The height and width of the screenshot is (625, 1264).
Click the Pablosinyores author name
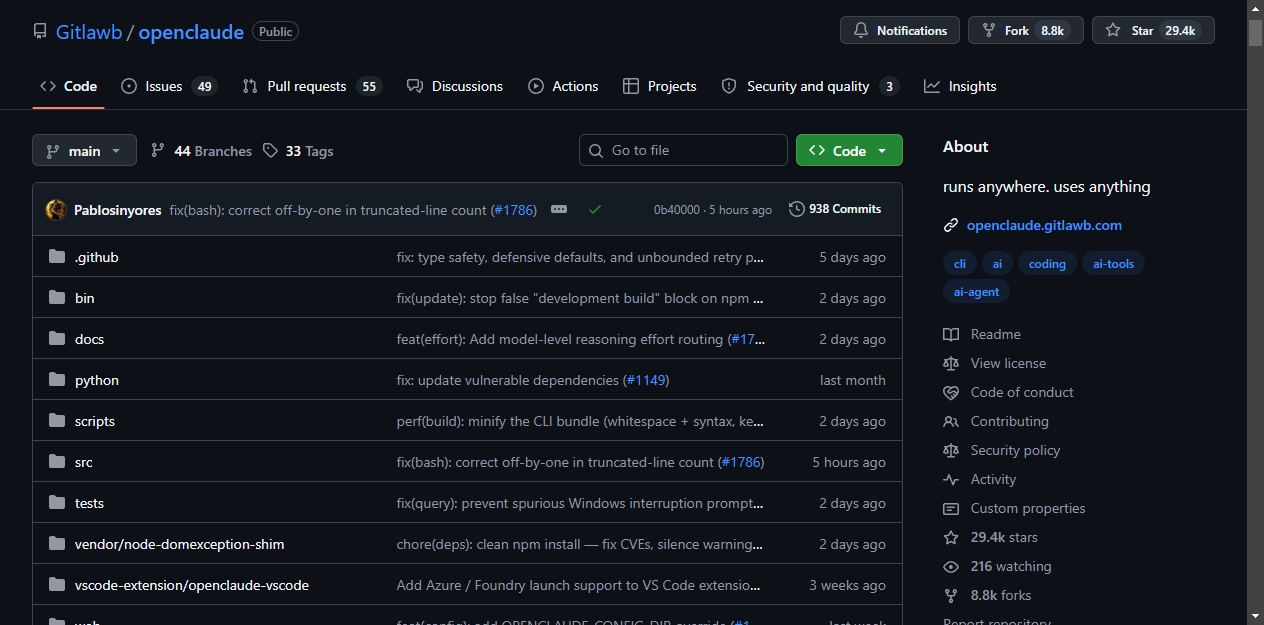point(118,210)
